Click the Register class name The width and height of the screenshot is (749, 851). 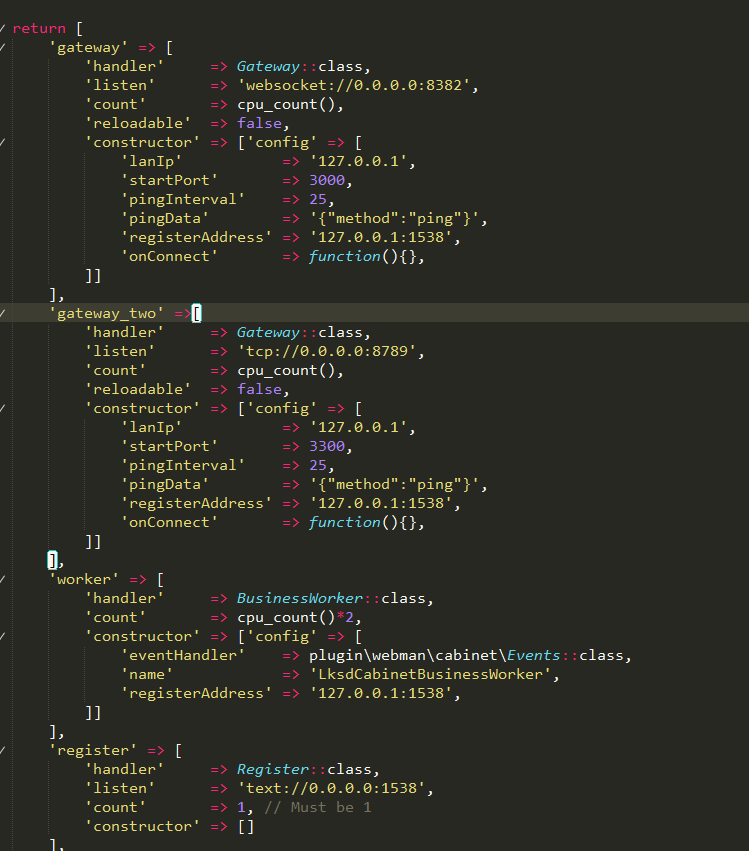point(272,769)
